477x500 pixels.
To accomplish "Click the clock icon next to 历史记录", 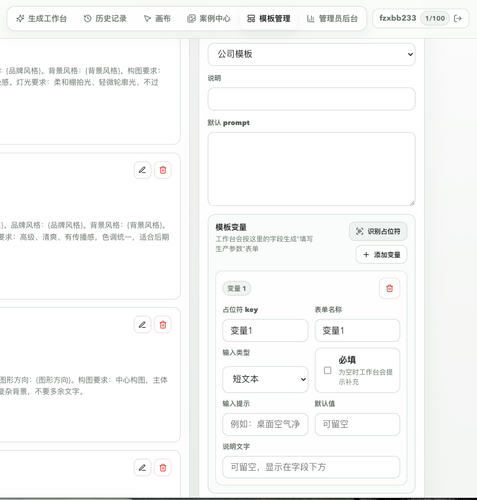I will click(x=87, y=19).
